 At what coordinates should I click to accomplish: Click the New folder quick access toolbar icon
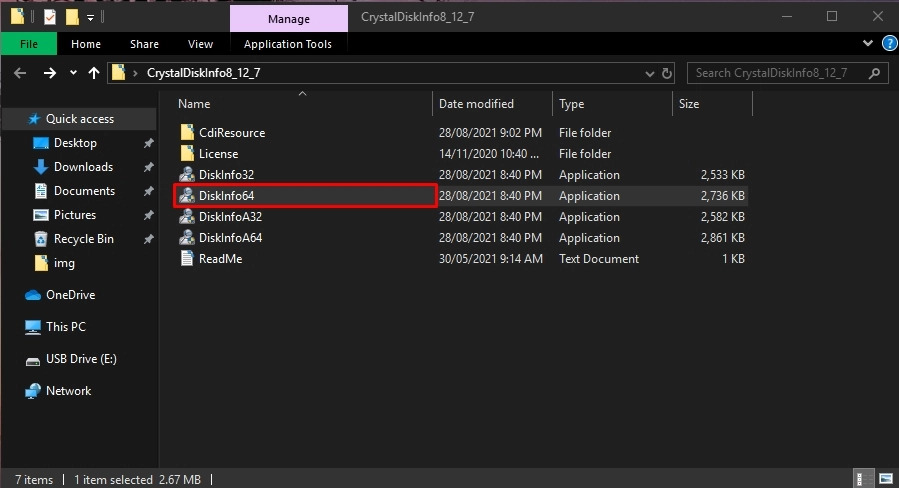pyautogui.click(x=72, y=17)
